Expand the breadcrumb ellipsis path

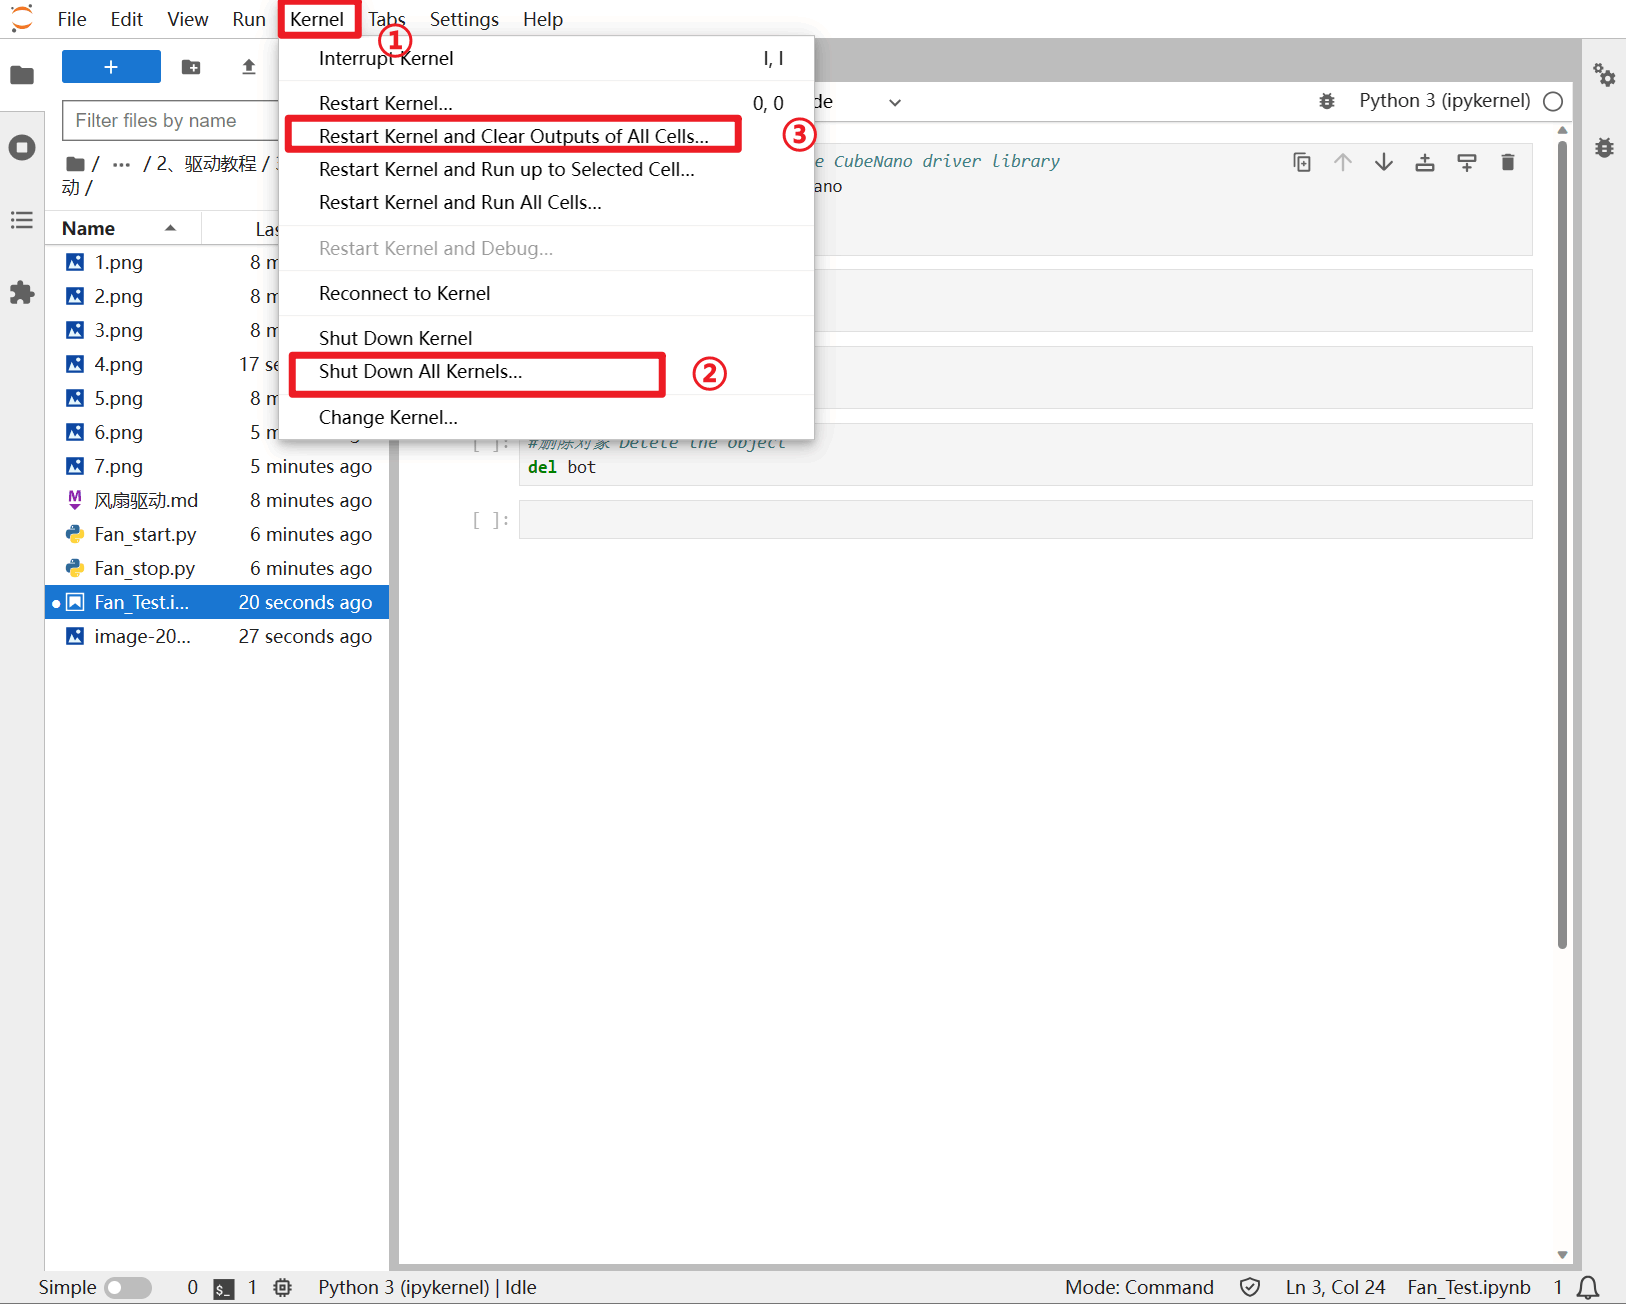click(122, 164)
